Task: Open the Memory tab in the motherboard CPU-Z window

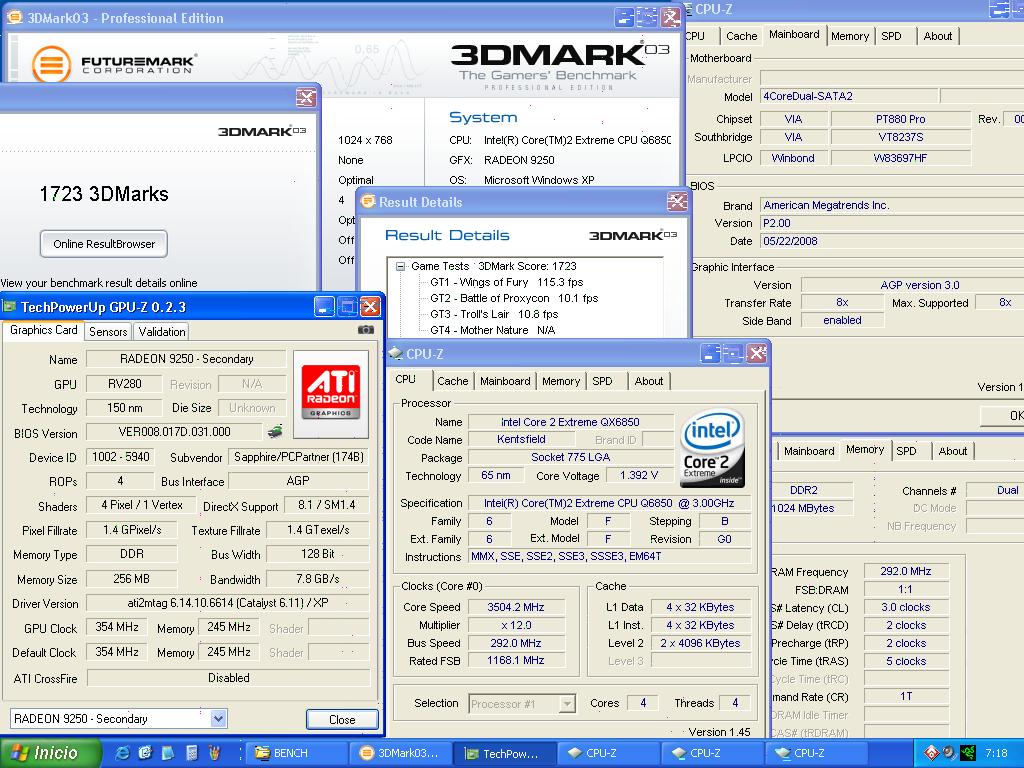Action: coord(850,36)
